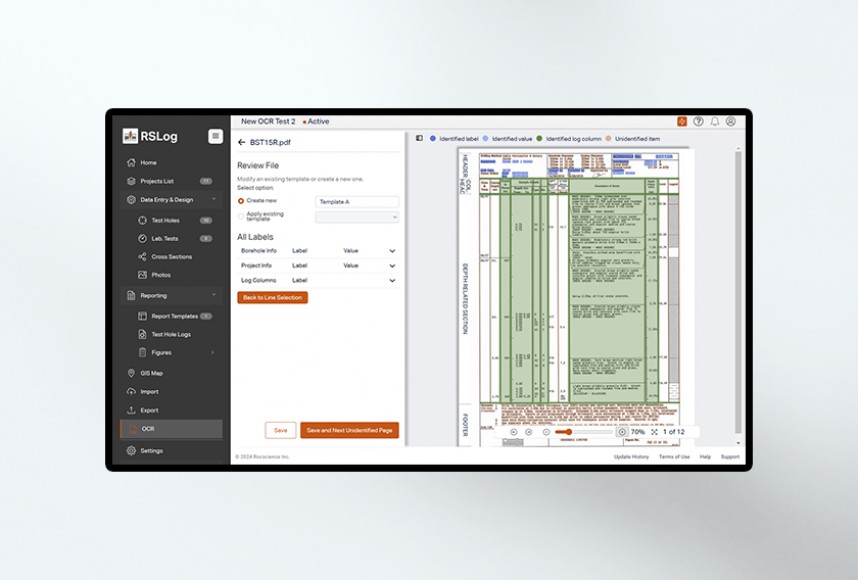The width and height of the screenshot is (858, 580).
Task: Click Save and Next Unidentified Page
Action: (x=349, y=430)
